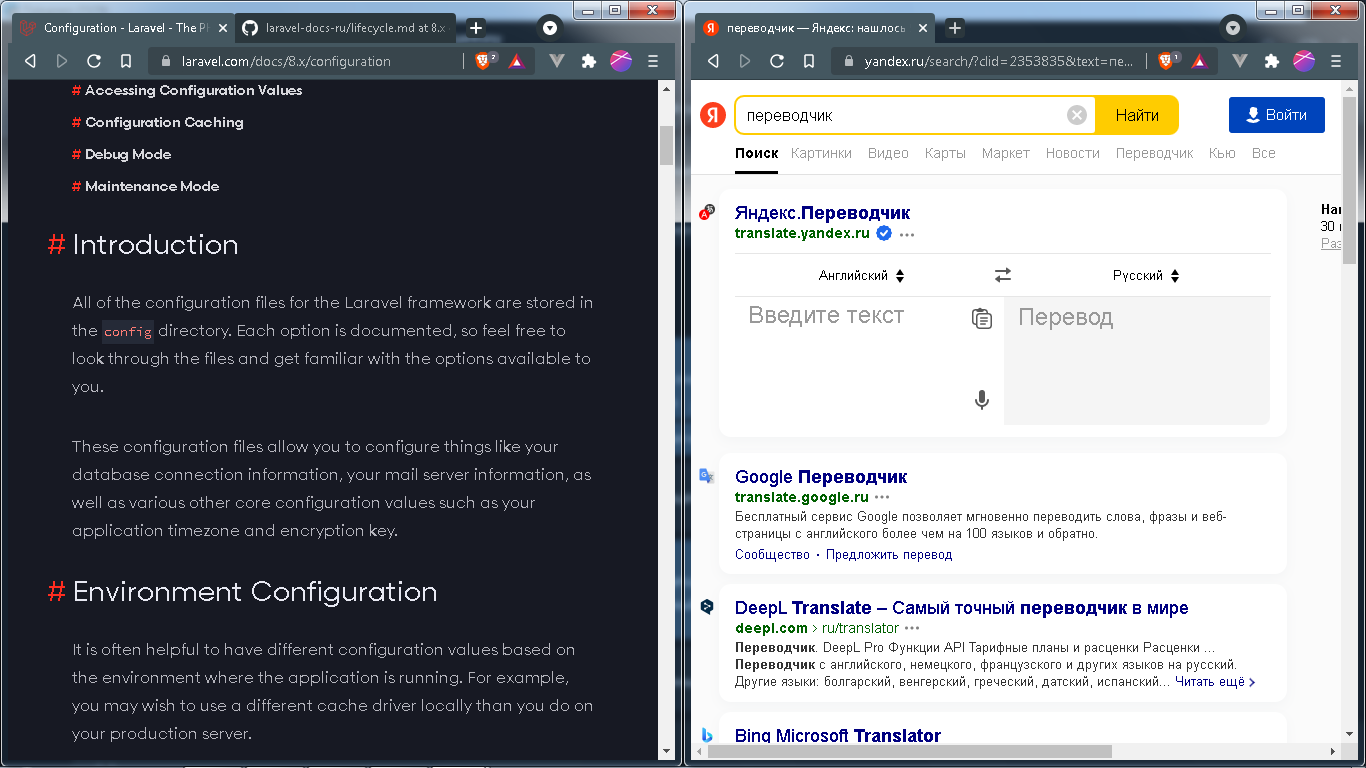This screenshot has width=1366, height=768.
Task: Bookmark the Yandex search page
Action: (x=809, y=61)
